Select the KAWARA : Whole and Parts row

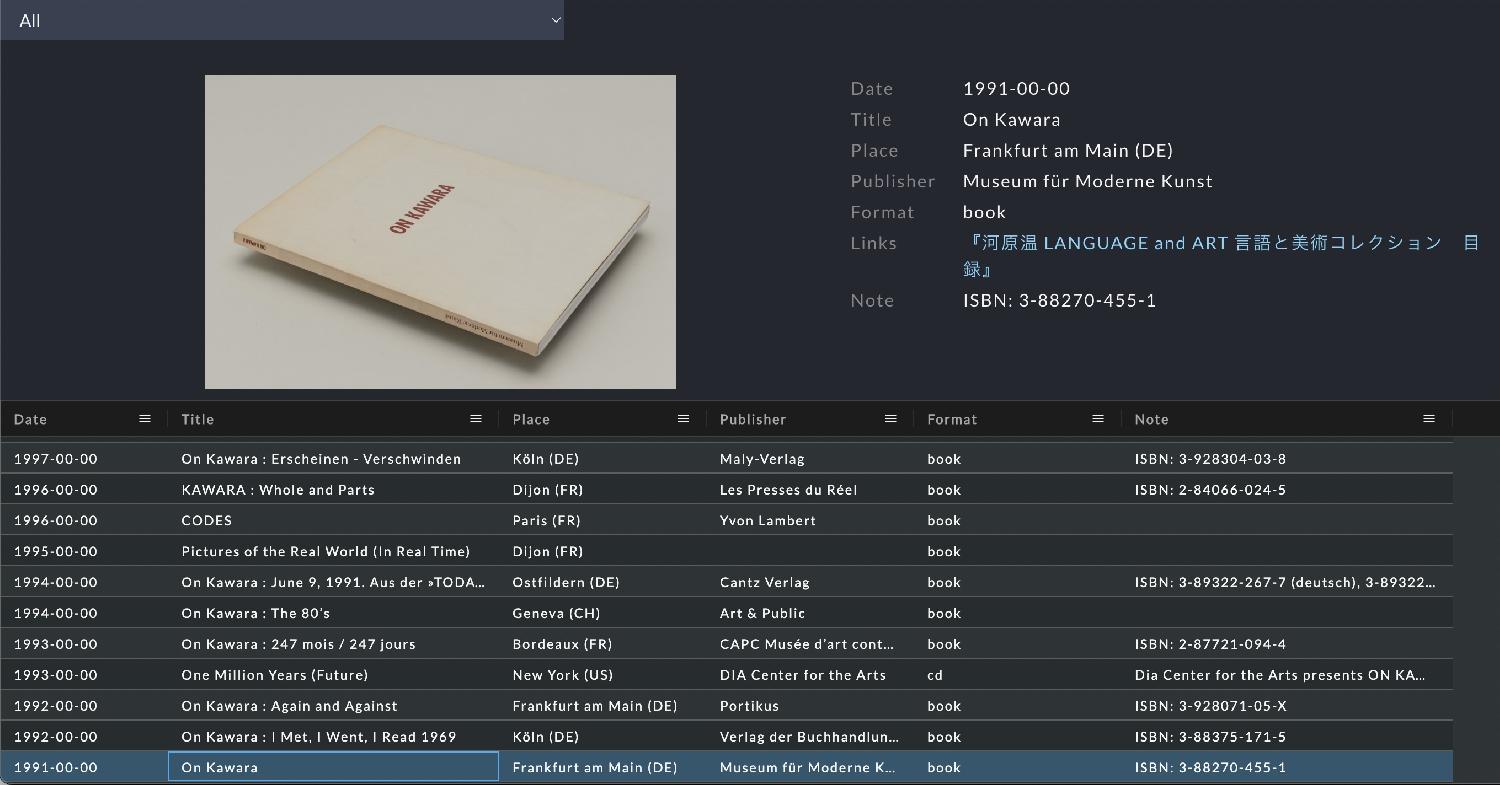[x=278, y=490]
